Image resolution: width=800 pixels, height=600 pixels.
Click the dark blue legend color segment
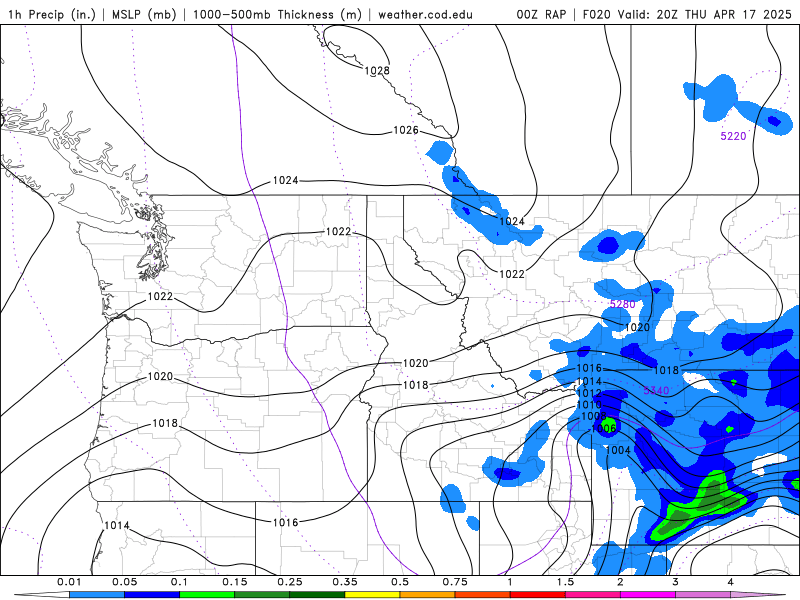[x=152, y=594]
